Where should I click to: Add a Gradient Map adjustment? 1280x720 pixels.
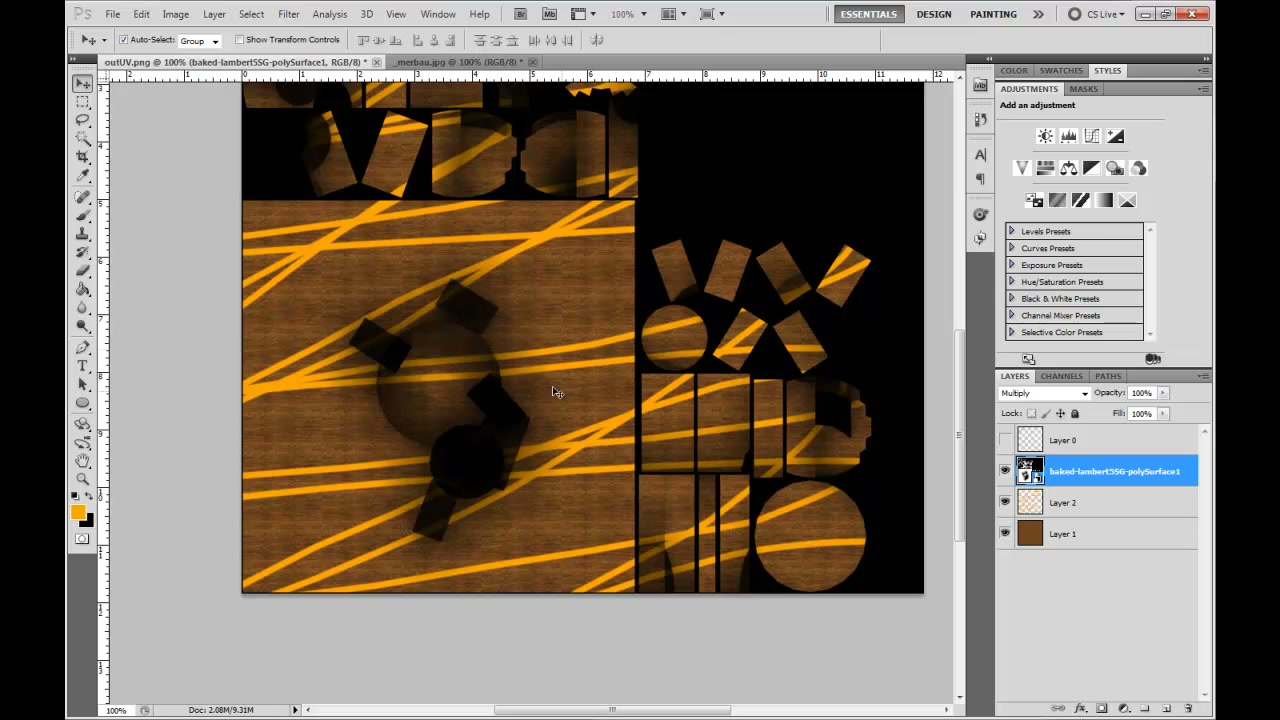pyautogui.click(x=1104, y=200)
